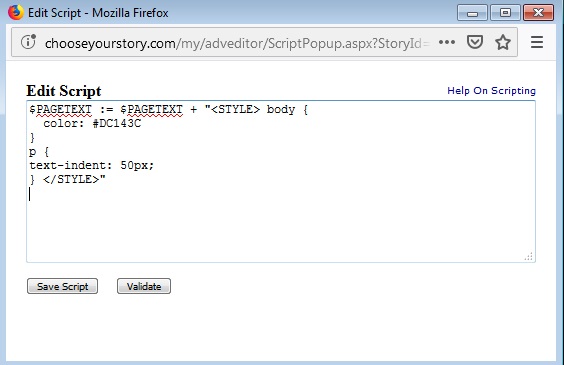Close the Edit Script window
This screenshot has height=365, width=564.
538,13
